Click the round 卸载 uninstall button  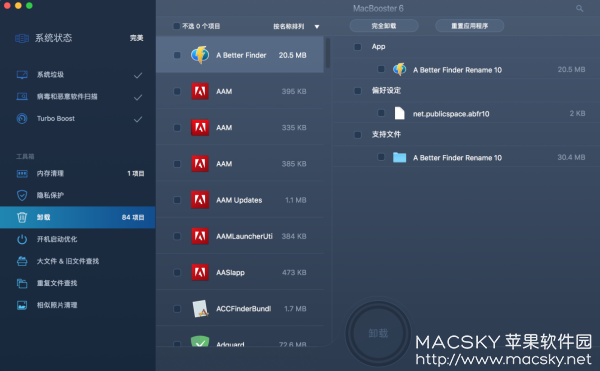click(378, 334)
